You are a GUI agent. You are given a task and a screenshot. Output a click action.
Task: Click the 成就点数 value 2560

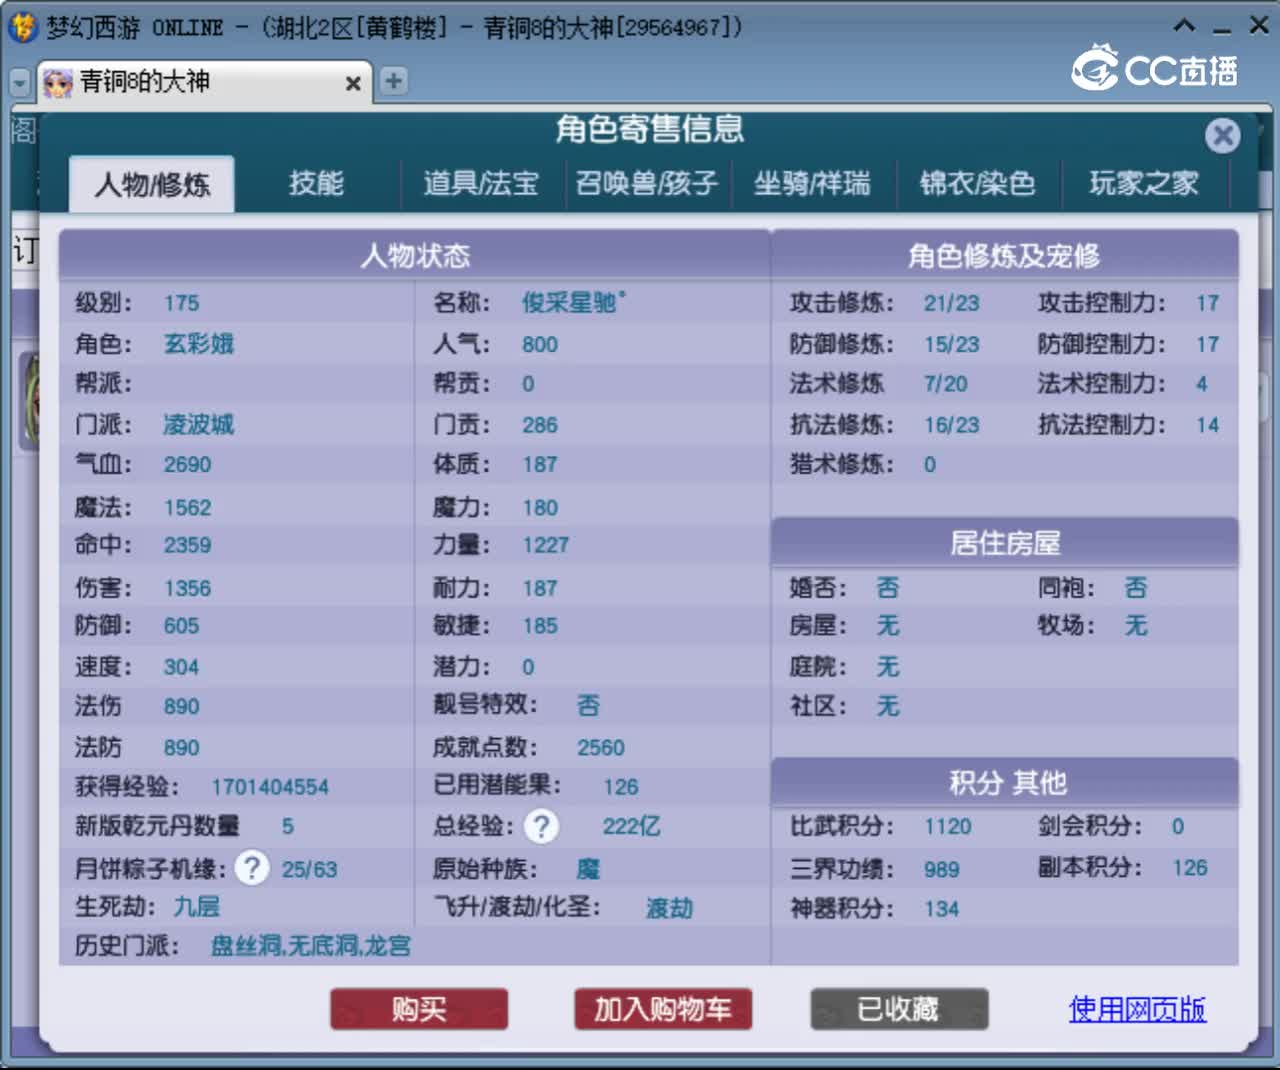tap(600, 748)
